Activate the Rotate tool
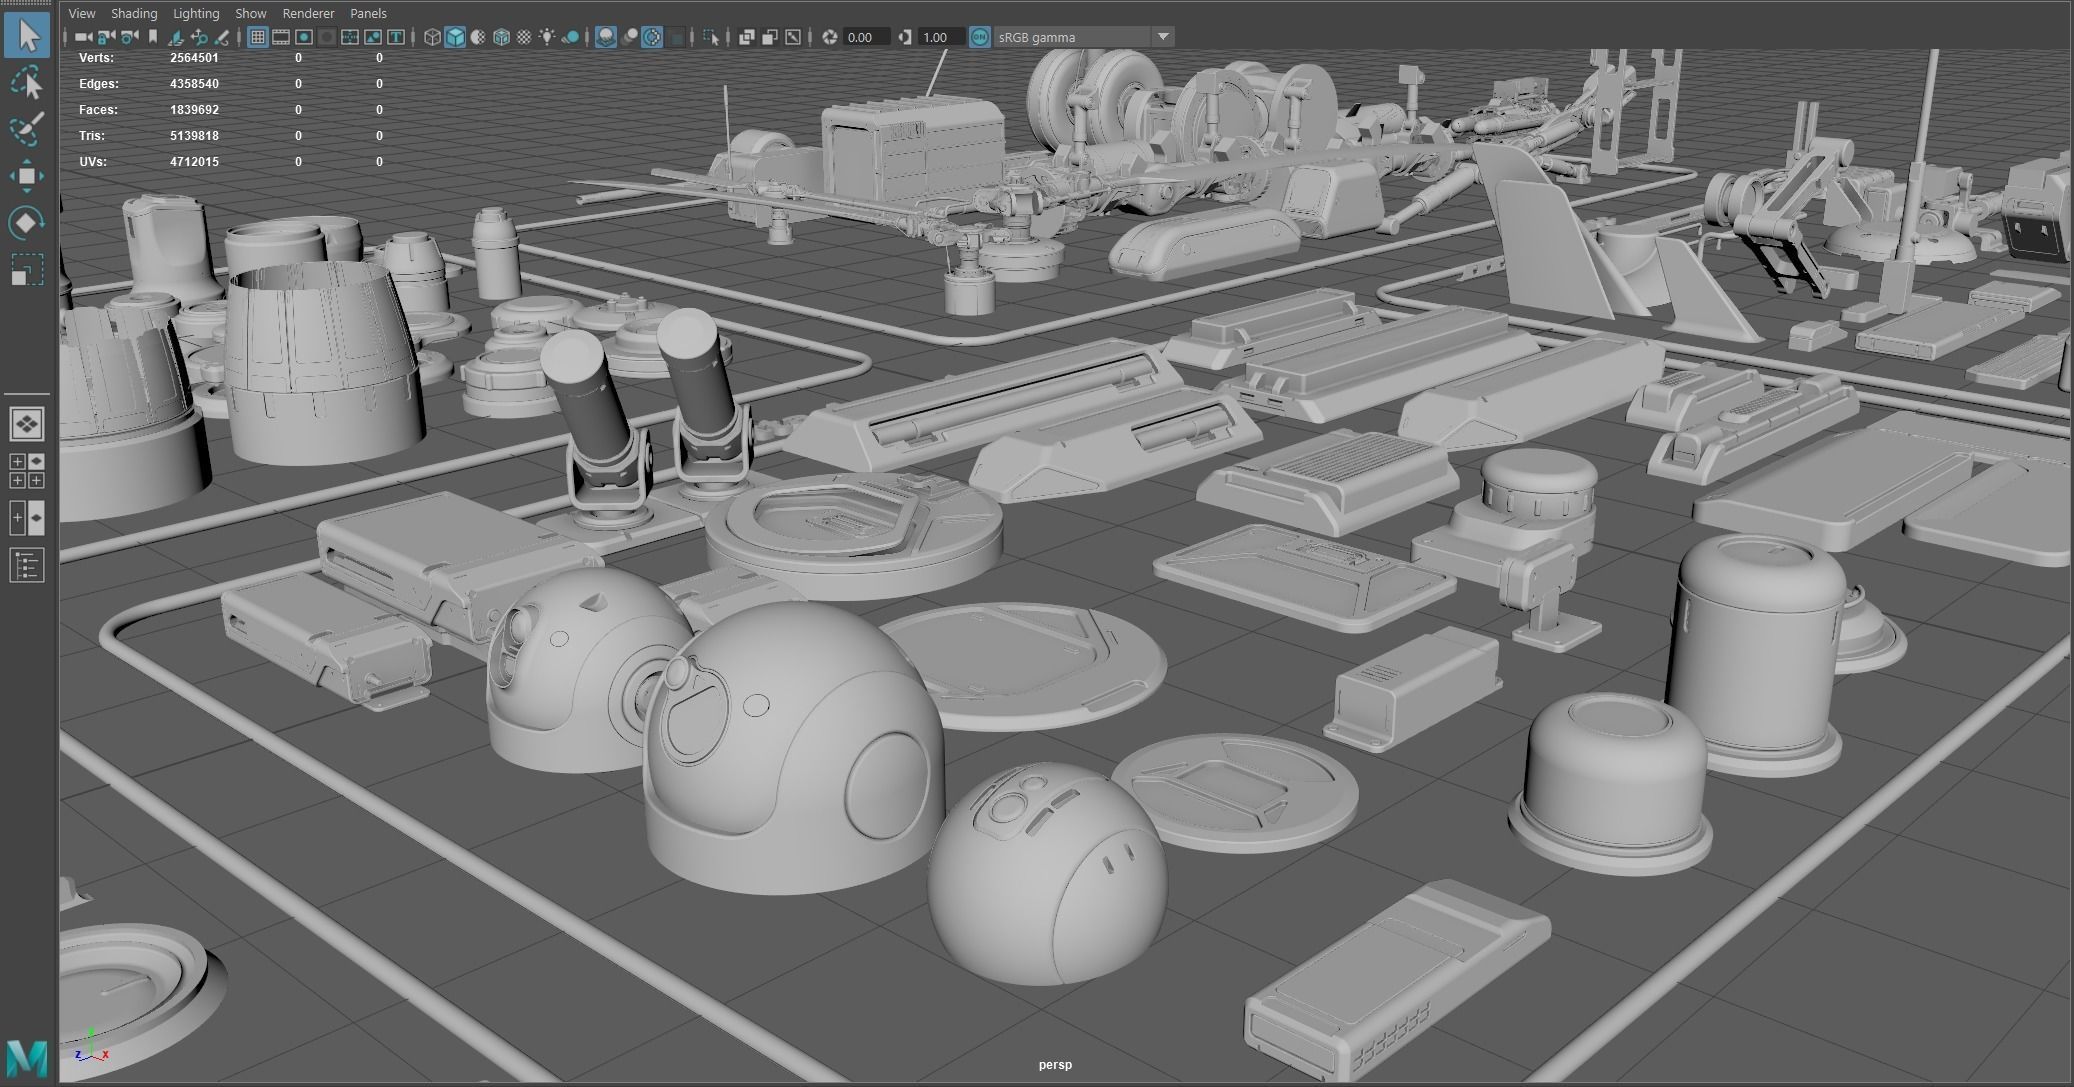Image resolution: width=2074 pixels, height=1087 pixels. pos(27,222)
